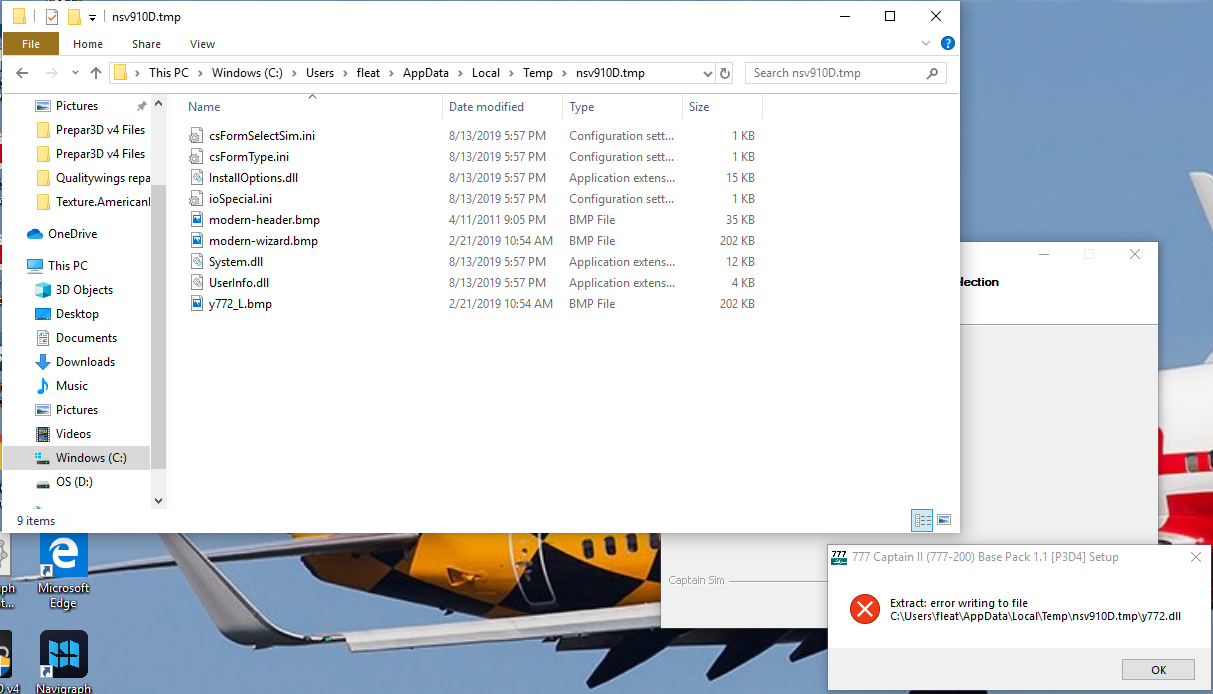Switch to details view using status bar icon
Screen dimensions: 1213x694
(x=921, y=520)
